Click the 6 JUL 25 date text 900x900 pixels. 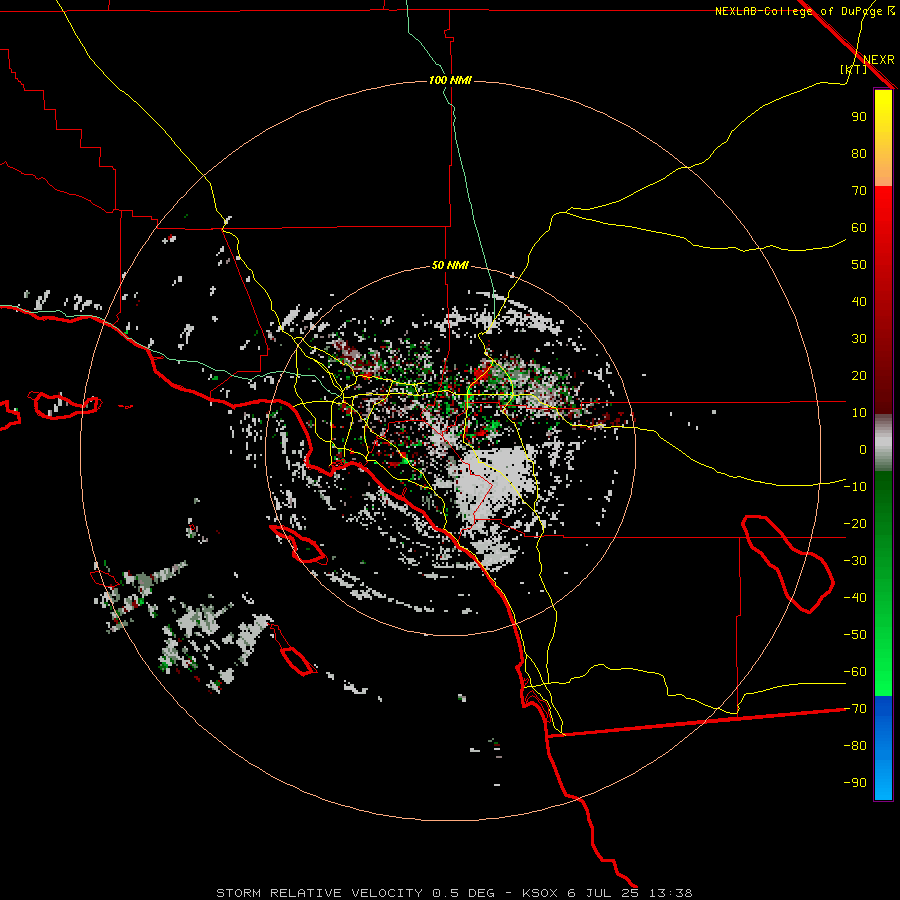[x=603, y=893]
